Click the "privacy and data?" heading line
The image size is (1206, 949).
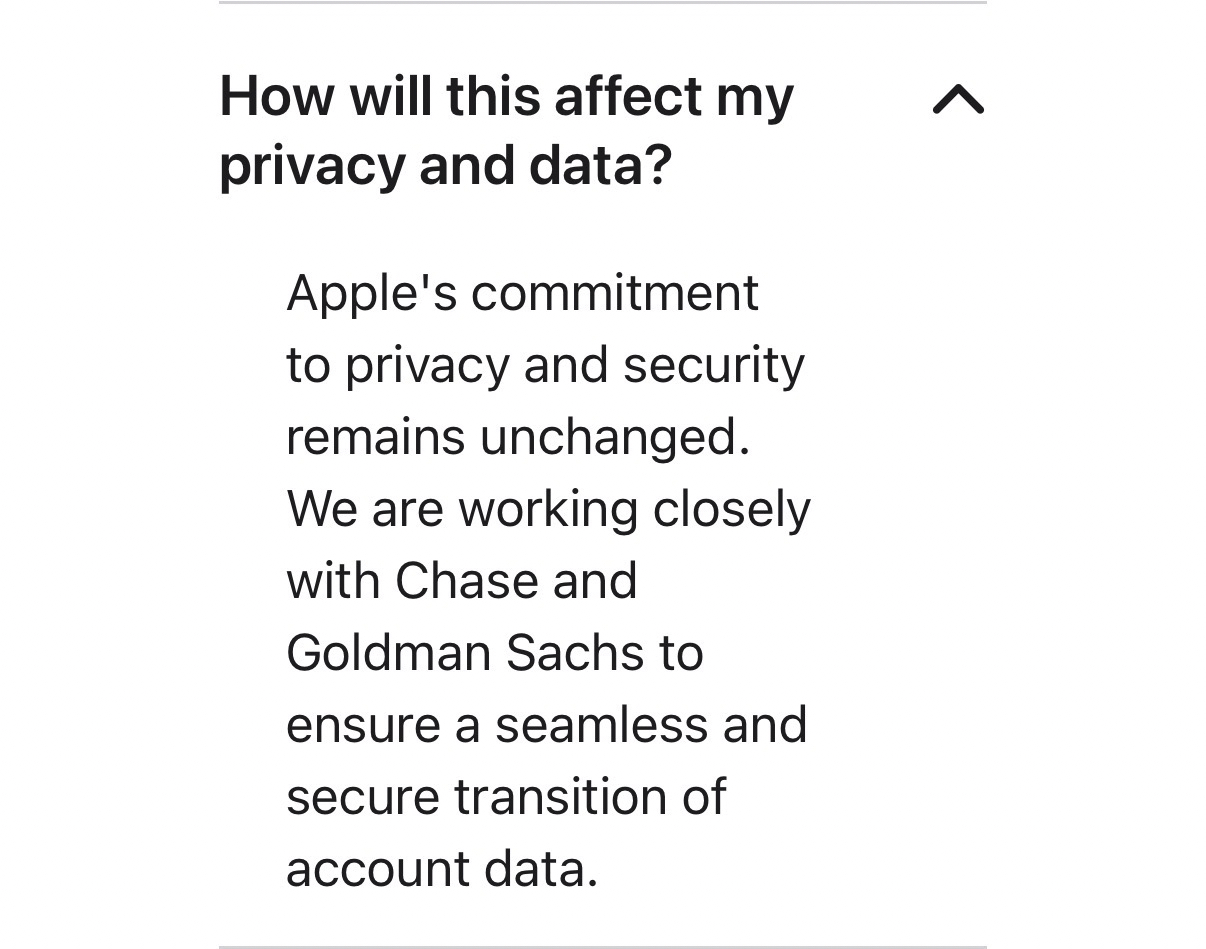click(x=445, y=166)
